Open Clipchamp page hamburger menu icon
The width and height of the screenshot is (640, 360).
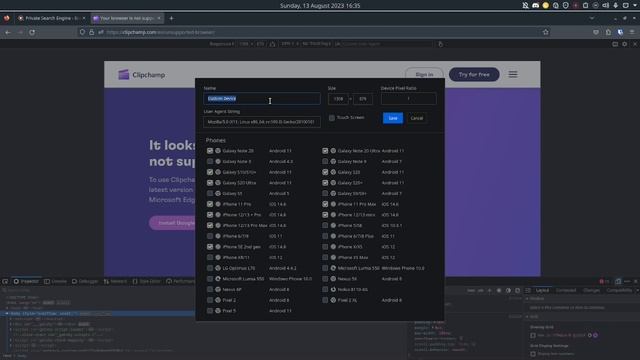coord(513,74)
